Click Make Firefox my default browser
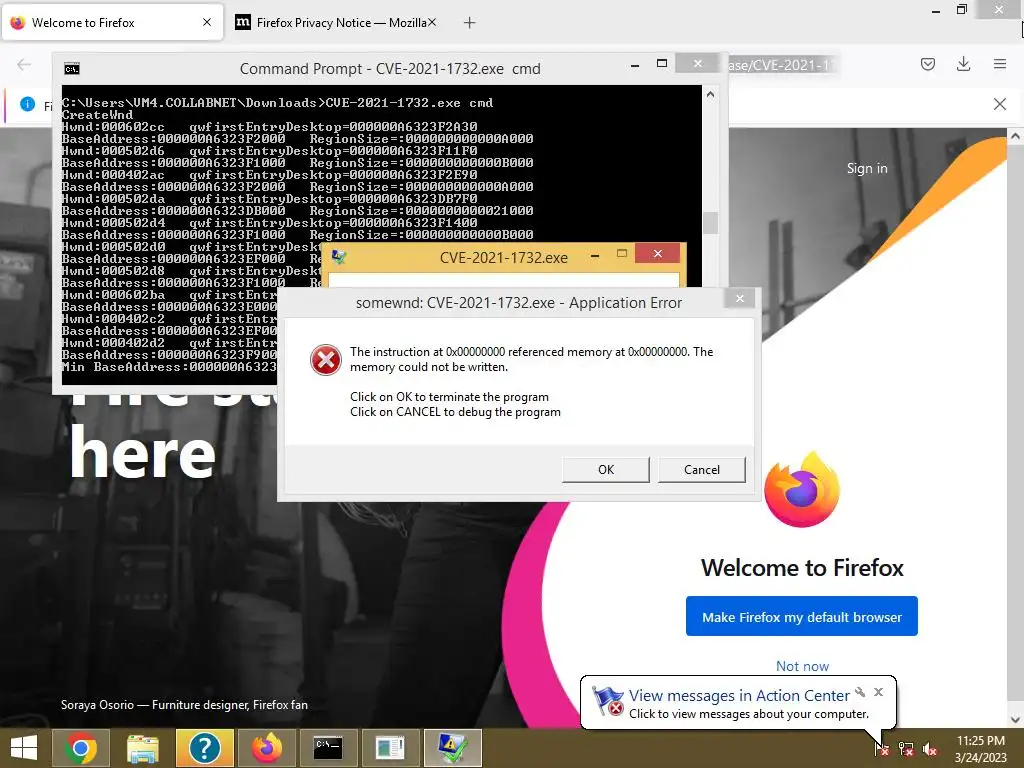Image resolution: width=1024 pixels, height=768 pixels. (801, 616)
